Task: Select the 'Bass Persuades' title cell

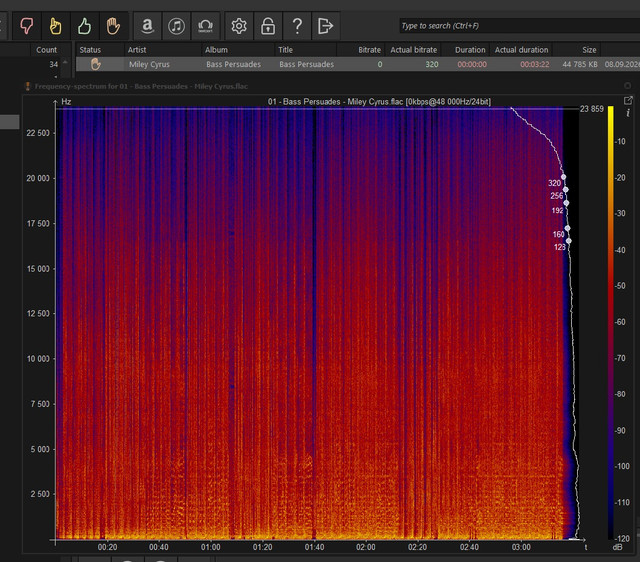Action: (306, 64)
